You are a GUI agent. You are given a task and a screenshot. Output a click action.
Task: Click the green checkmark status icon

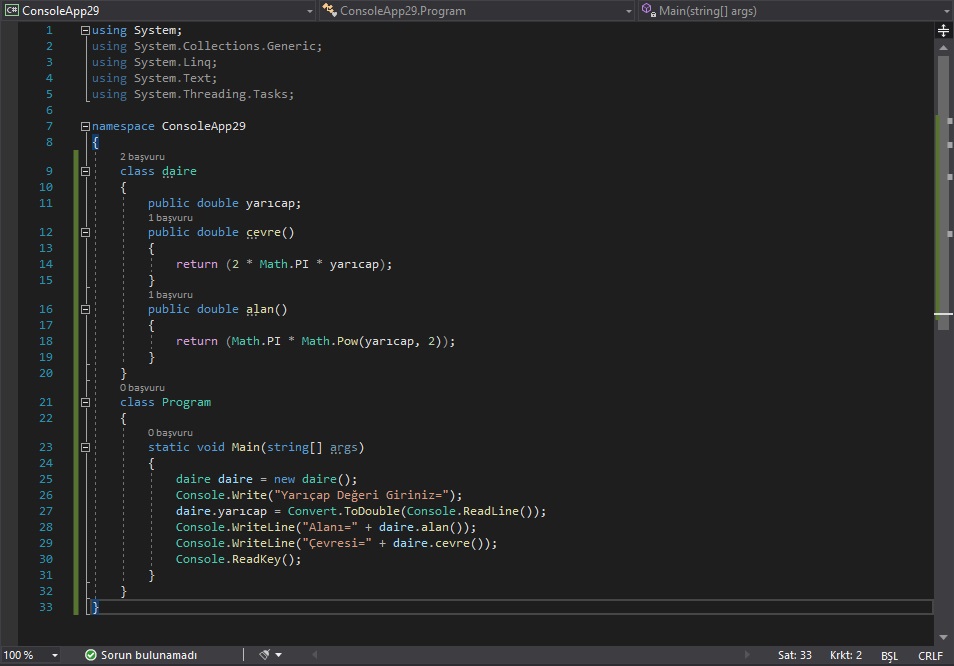click(91, 655)
